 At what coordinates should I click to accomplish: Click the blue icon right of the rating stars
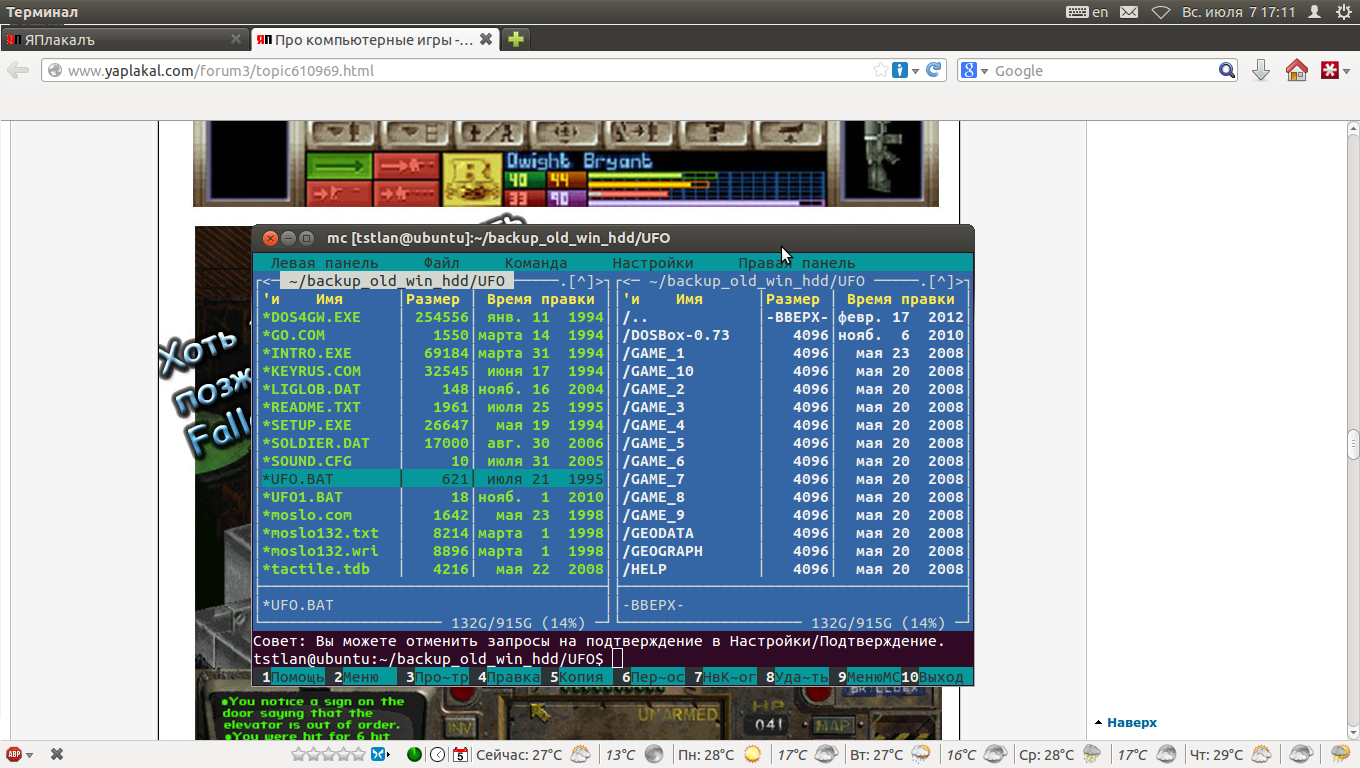coord(379,754)
